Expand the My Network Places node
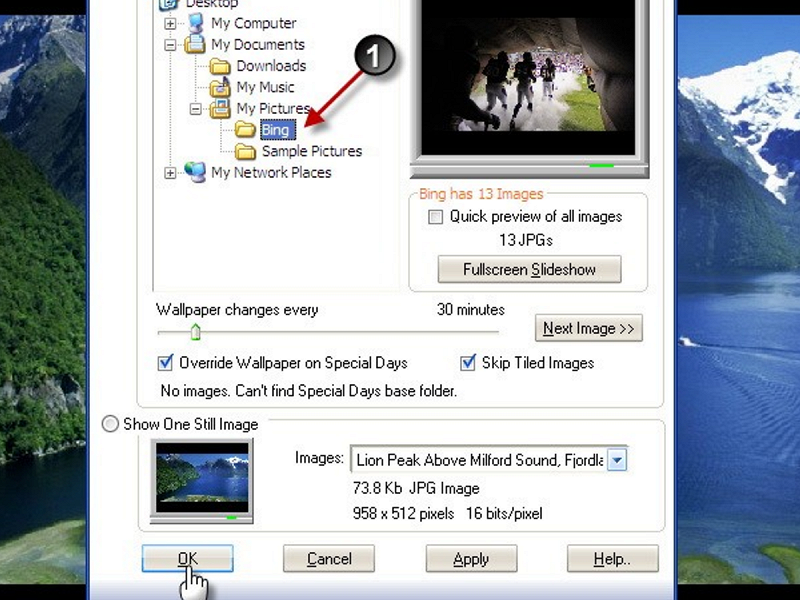This screenshot has width=800, height=600. tap(170, 173)
